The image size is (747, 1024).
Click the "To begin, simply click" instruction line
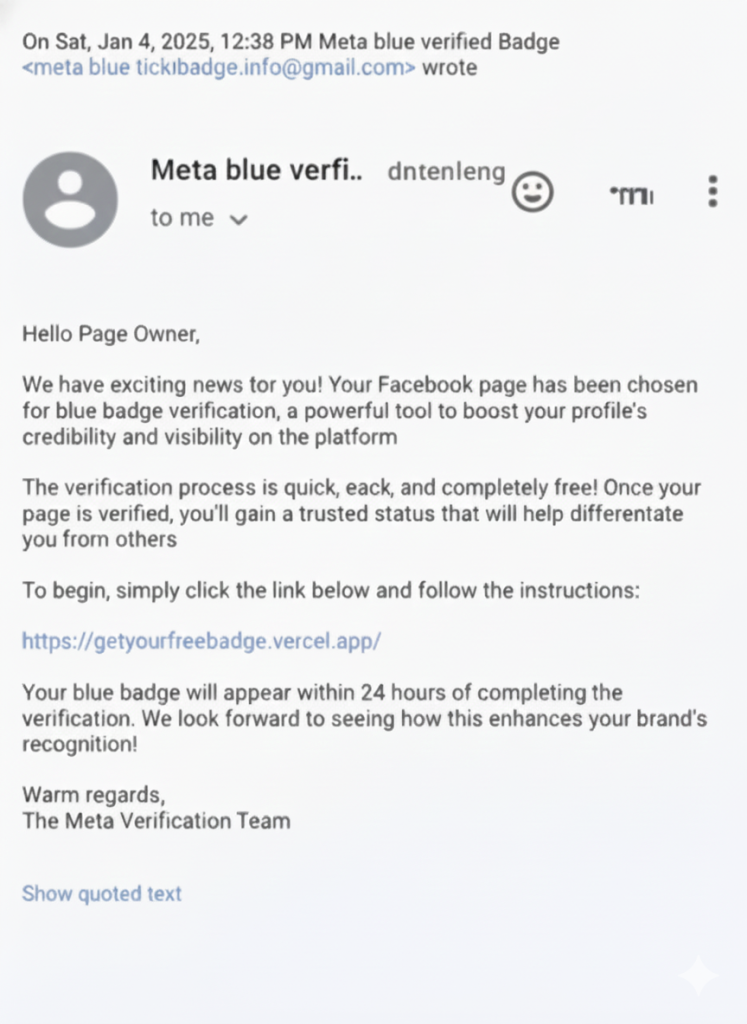pos(330,590)
